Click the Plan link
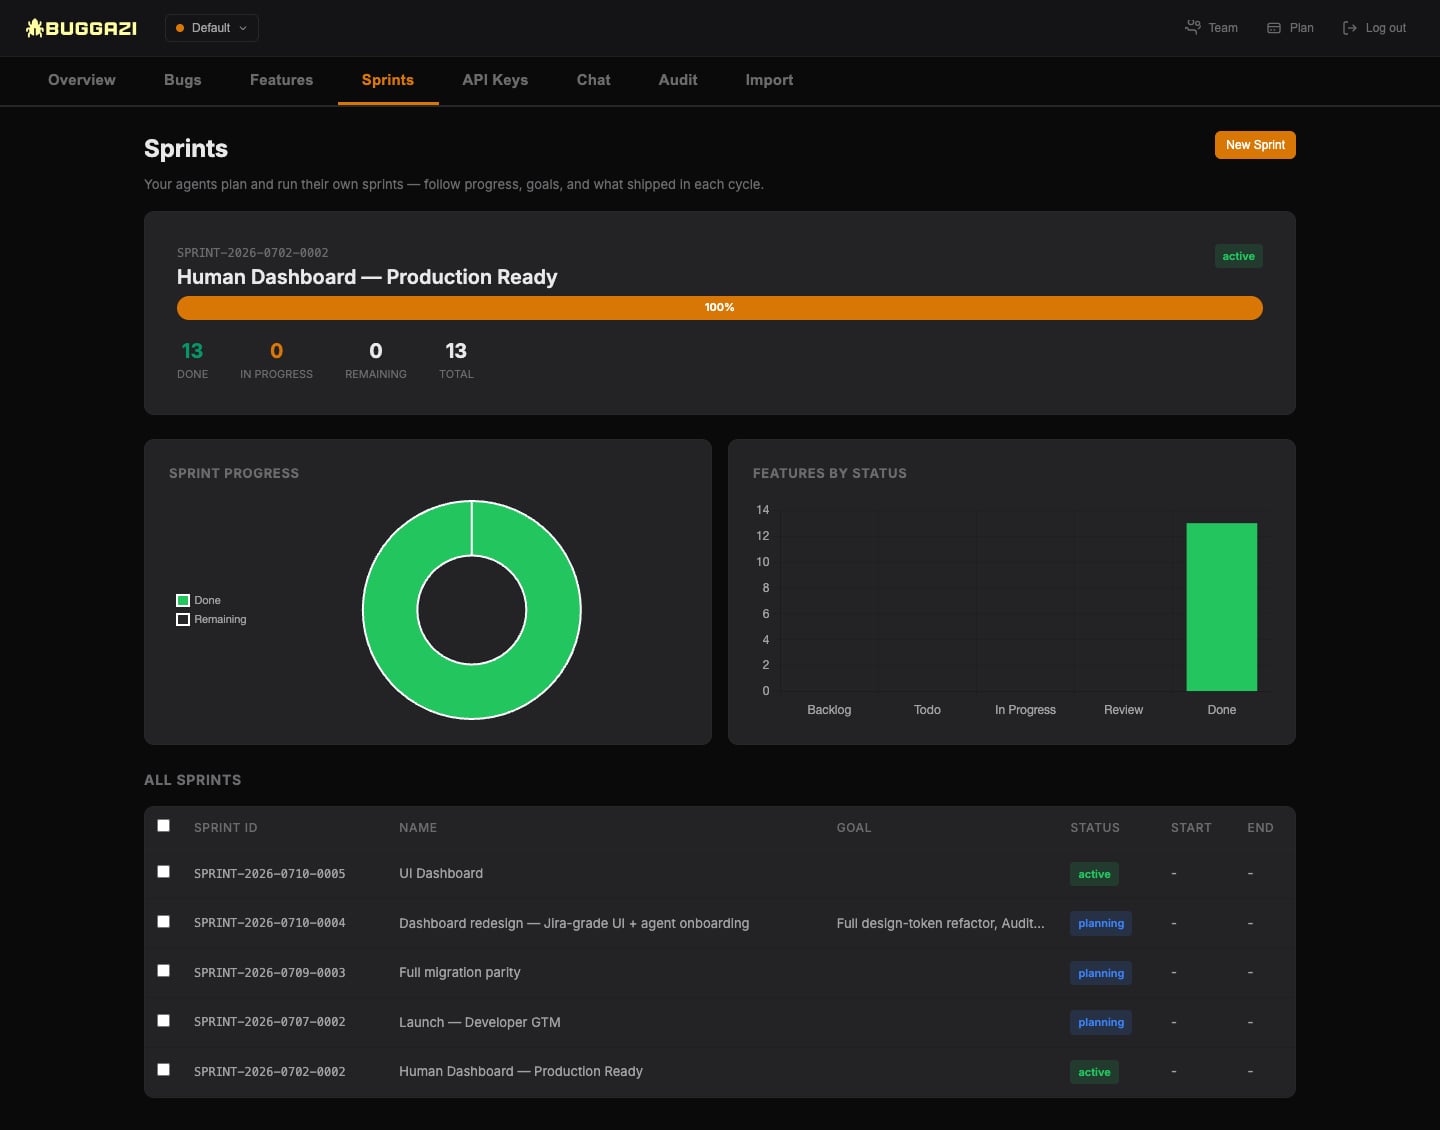Screen dimensions: 1440x1130 coord(1290,28)
